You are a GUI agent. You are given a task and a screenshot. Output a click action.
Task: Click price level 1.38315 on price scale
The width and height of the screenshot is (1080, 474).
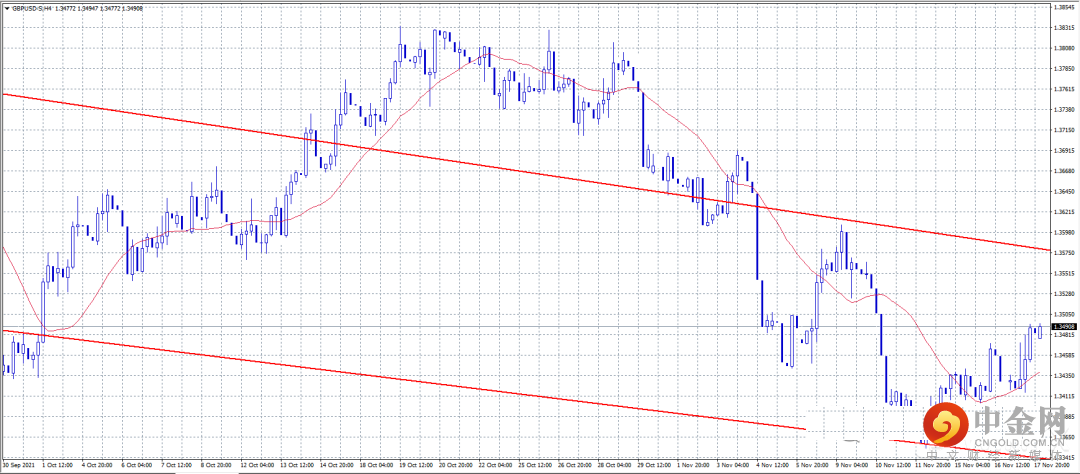tap(1066, 26)
